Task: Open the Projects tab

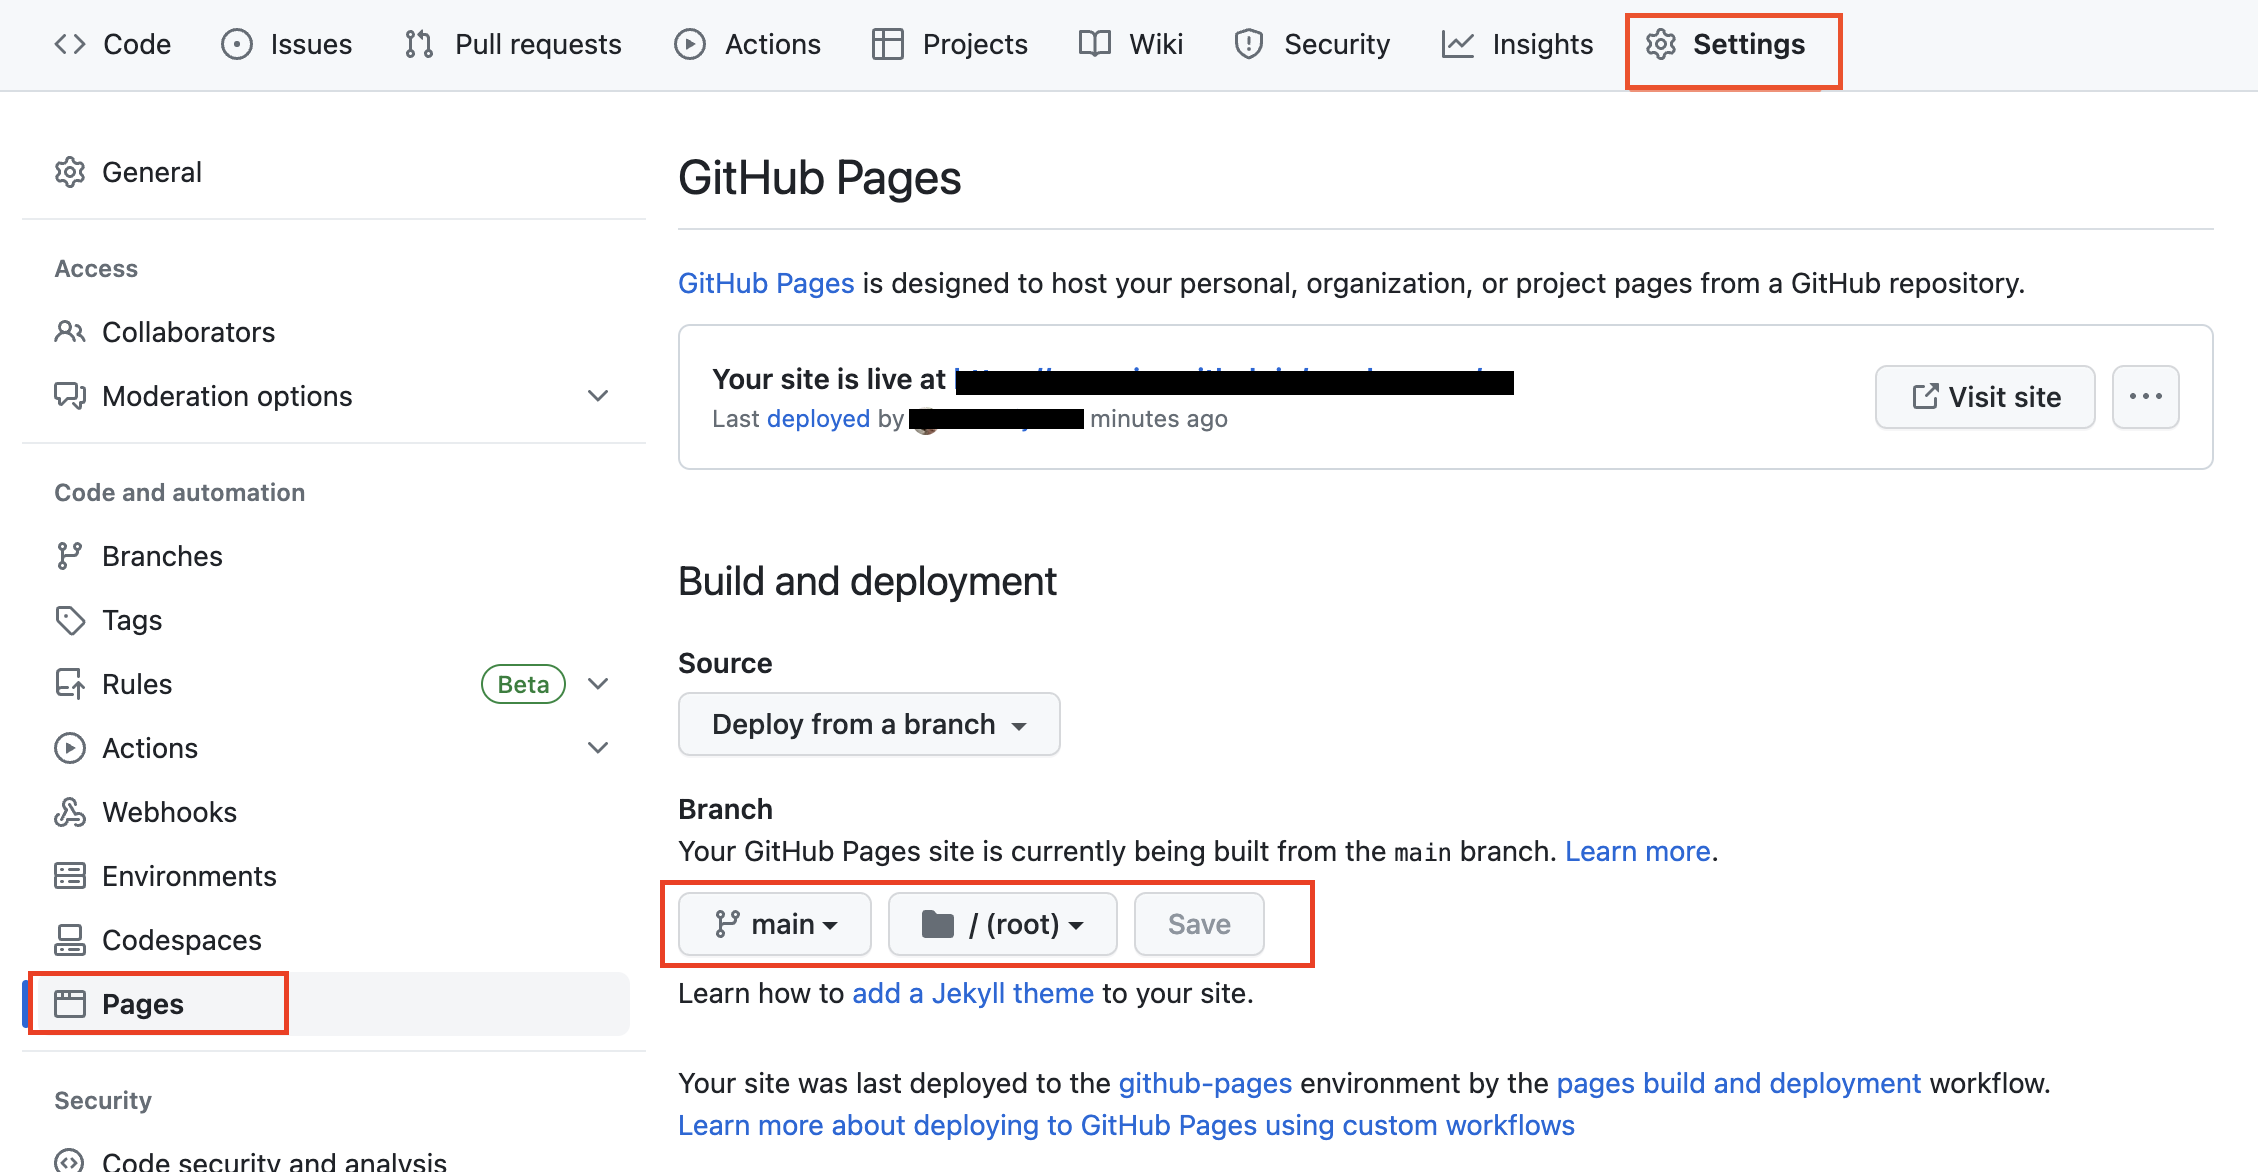Action: tap(950, 44)
